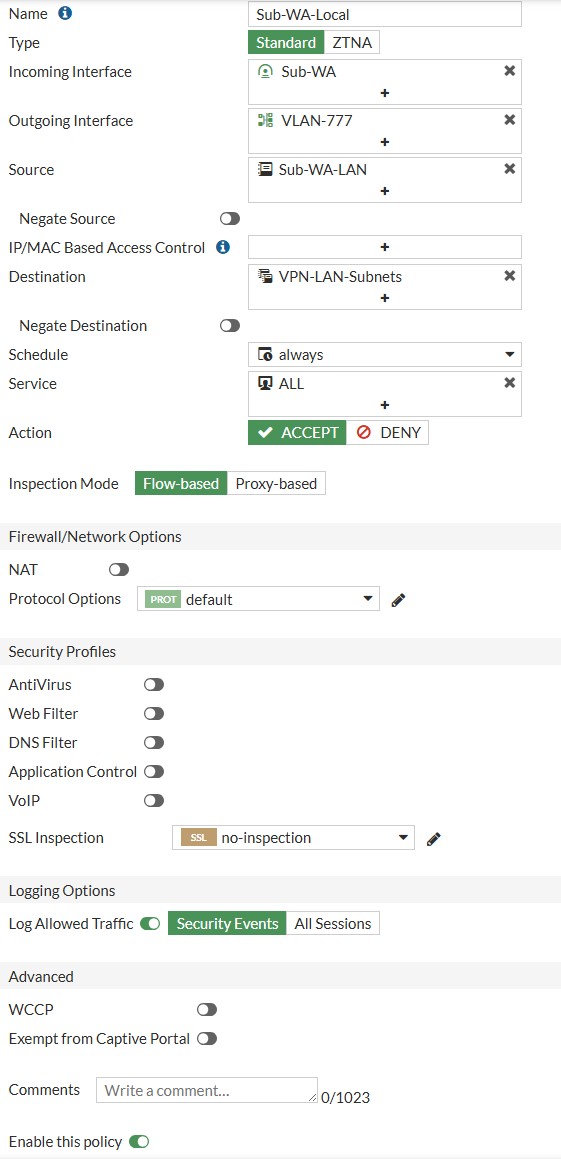
Task: Remove VPN-LAN-Subnets destination entry
Action: (509, 276)
